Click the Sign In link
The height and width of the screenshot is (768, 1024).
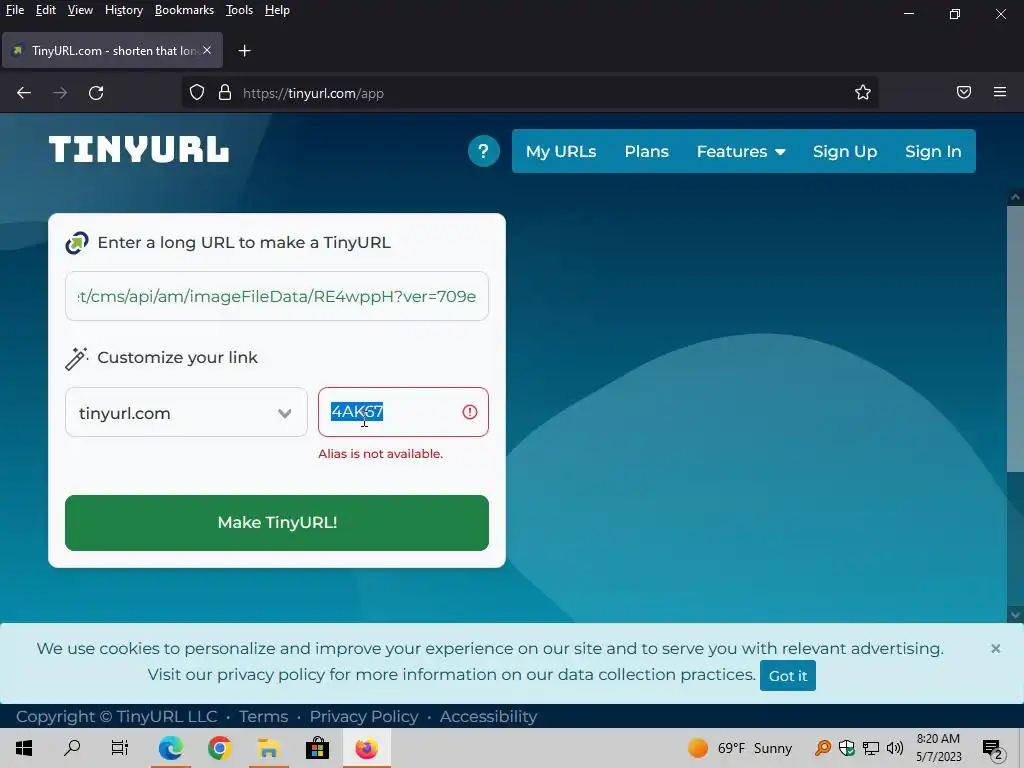pyautogui.click(x=933, y=152)
